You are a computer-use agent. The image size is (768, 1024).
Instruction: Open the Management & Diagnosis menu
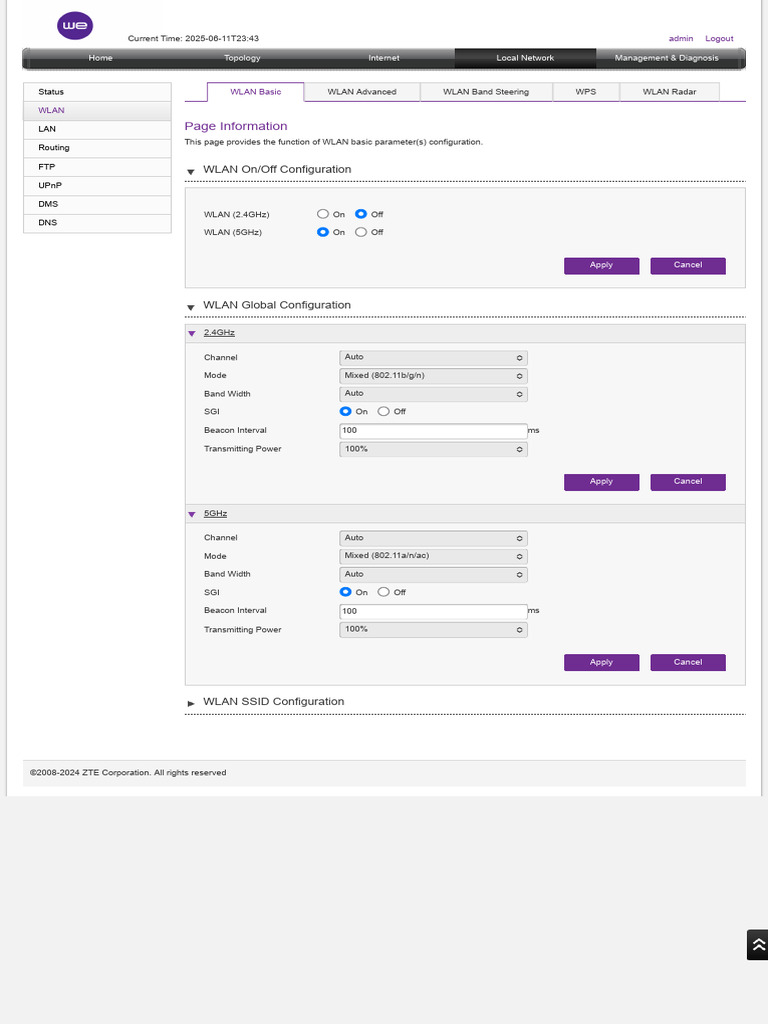666,58
